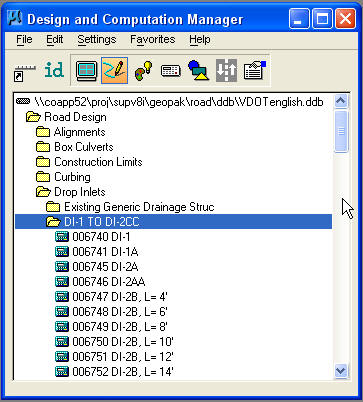Open the Preferences clipboard icon
This screenshot has width=363, height=402.
pos(255,70)
